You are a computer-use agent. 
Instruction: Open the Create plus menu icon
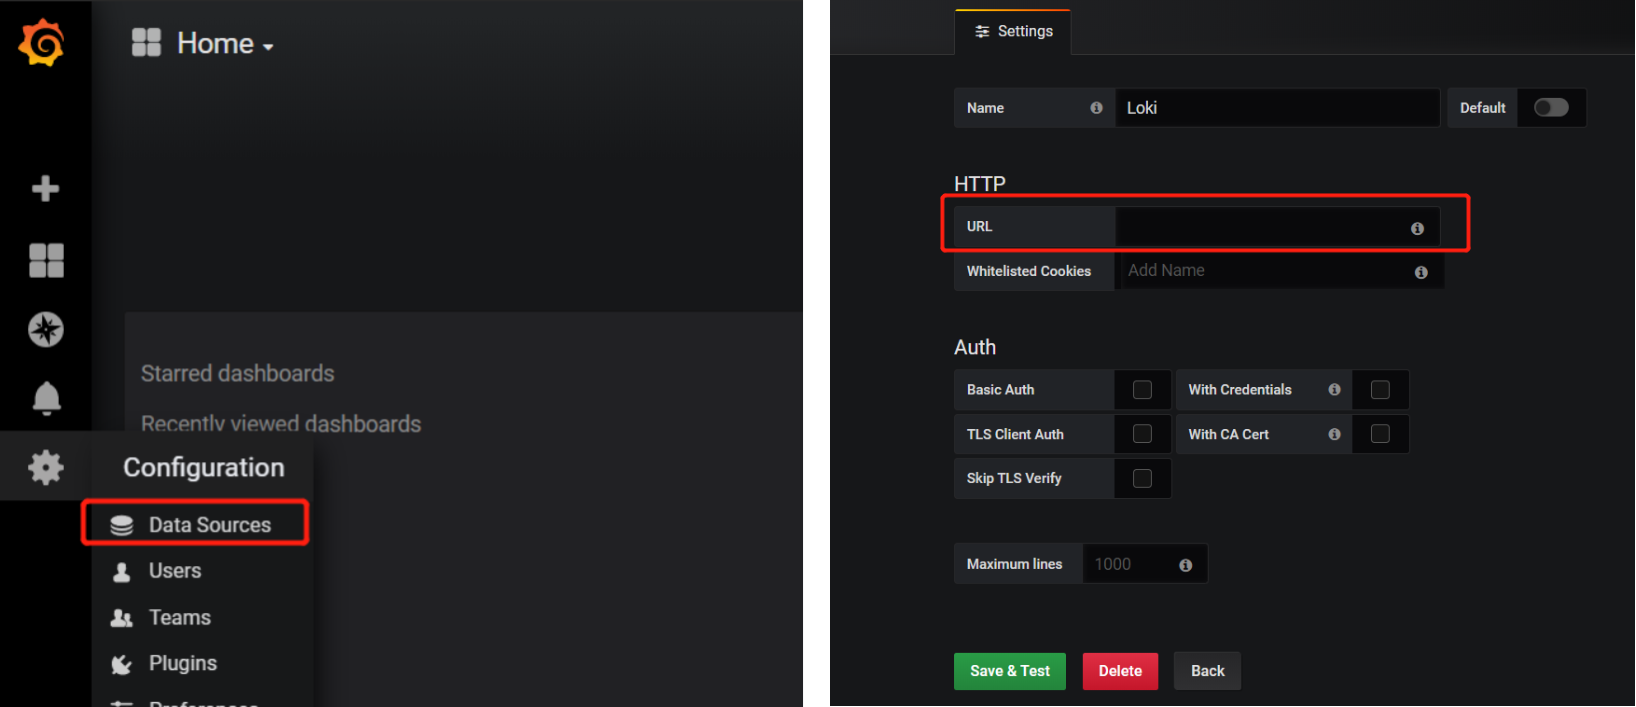click(45, 188)
